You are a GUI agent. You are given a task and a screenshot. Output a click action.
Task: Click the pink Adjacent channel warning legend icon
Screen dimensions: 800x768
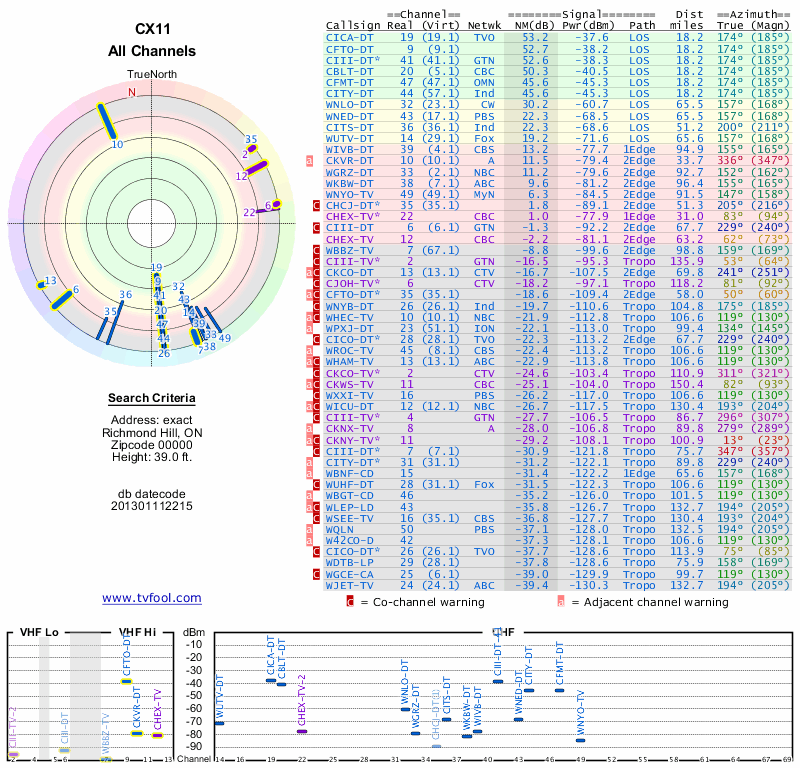tap(561, 601)
